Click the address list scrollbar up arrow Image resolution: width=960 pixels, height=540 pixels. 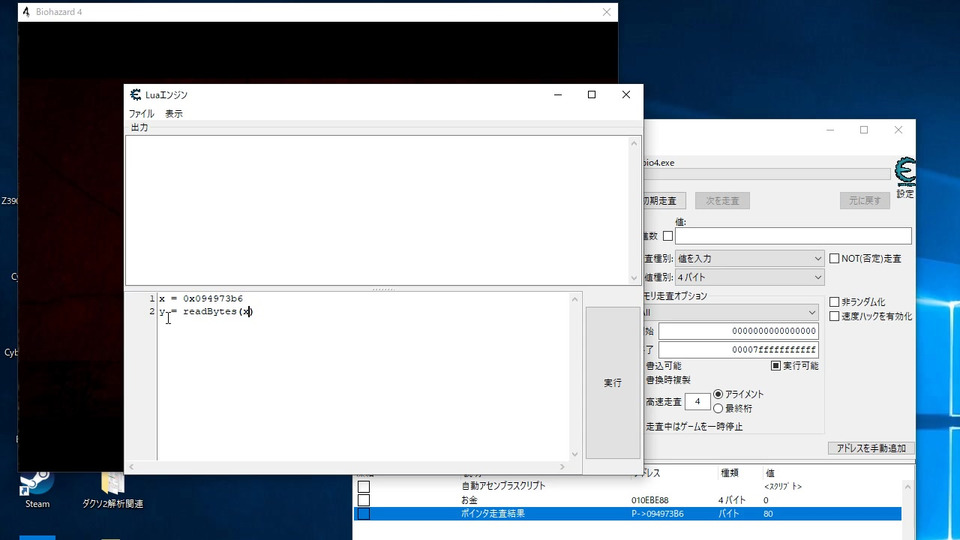907,487
